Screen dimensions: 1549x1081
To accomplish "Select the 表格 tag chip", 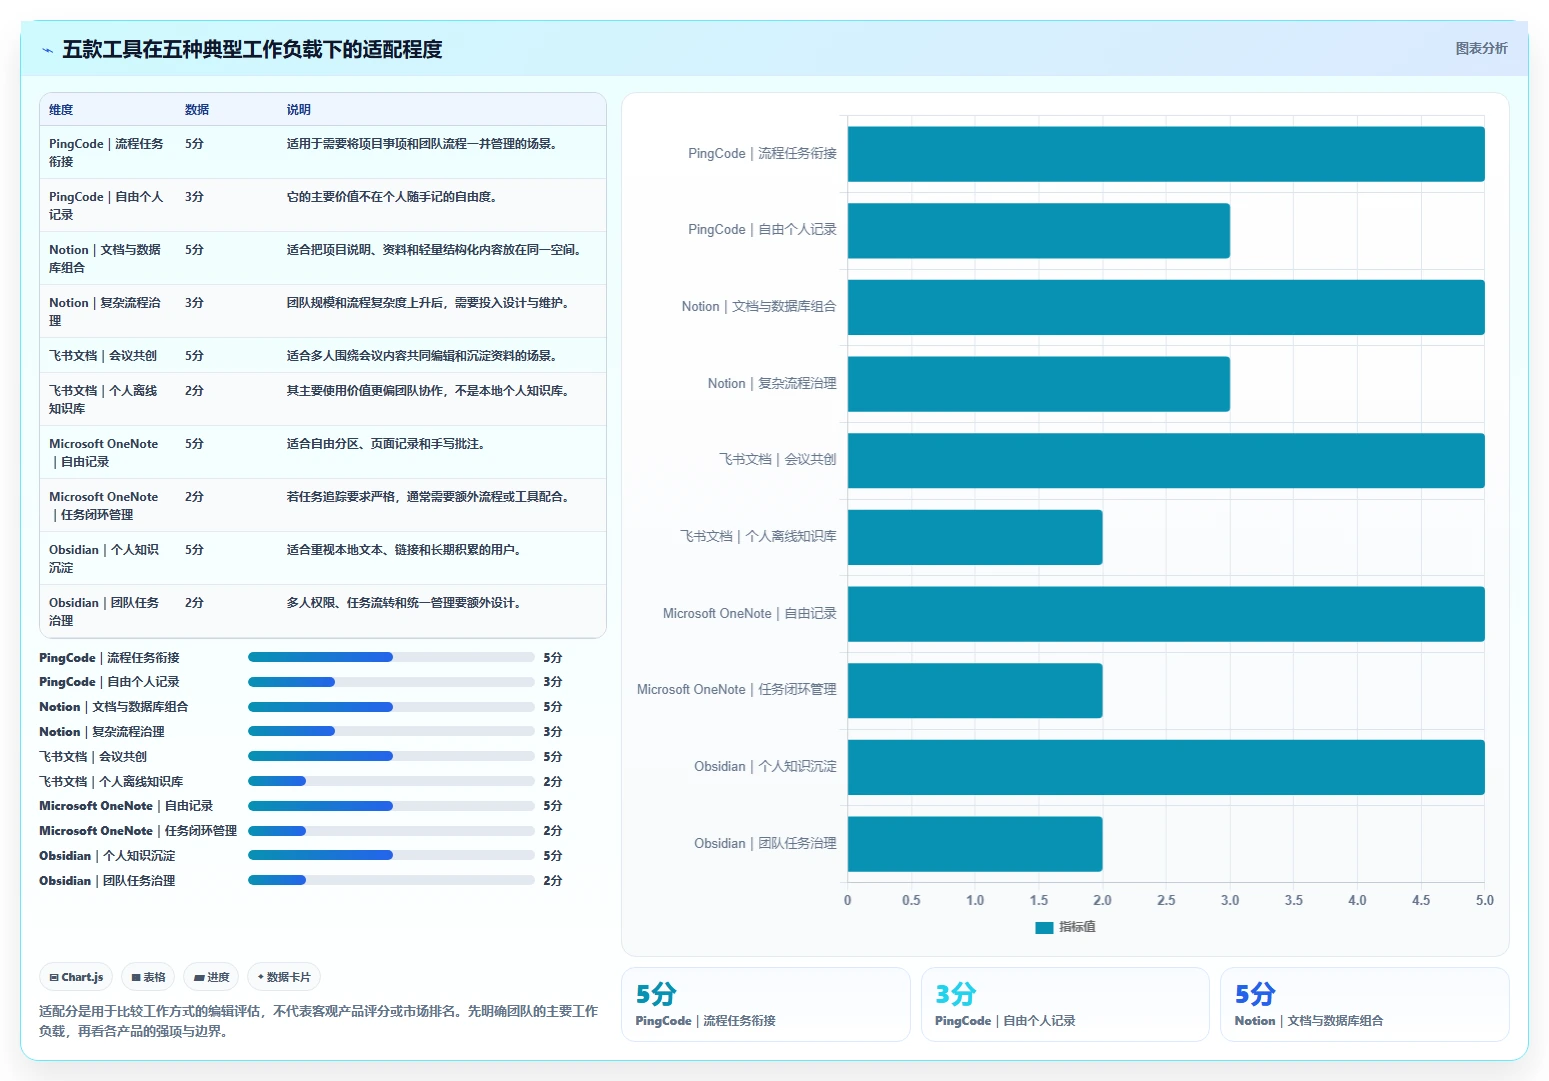I will (148, 977).
